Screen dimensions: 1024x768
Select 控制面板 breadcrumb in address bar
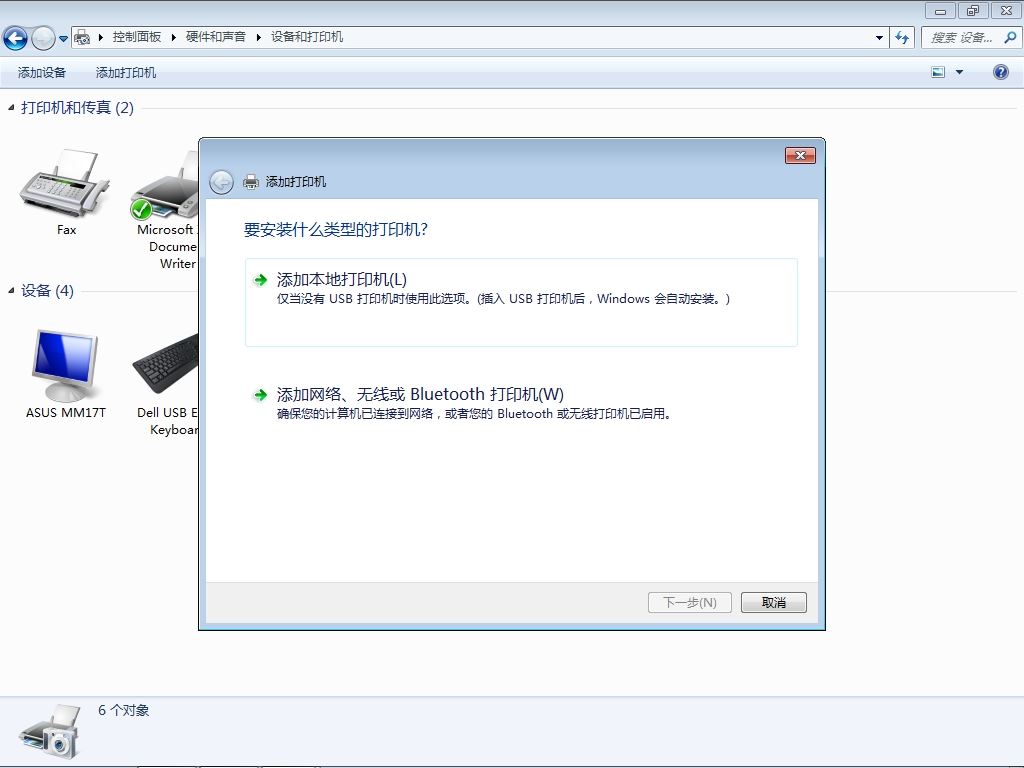tap(136, 37)
